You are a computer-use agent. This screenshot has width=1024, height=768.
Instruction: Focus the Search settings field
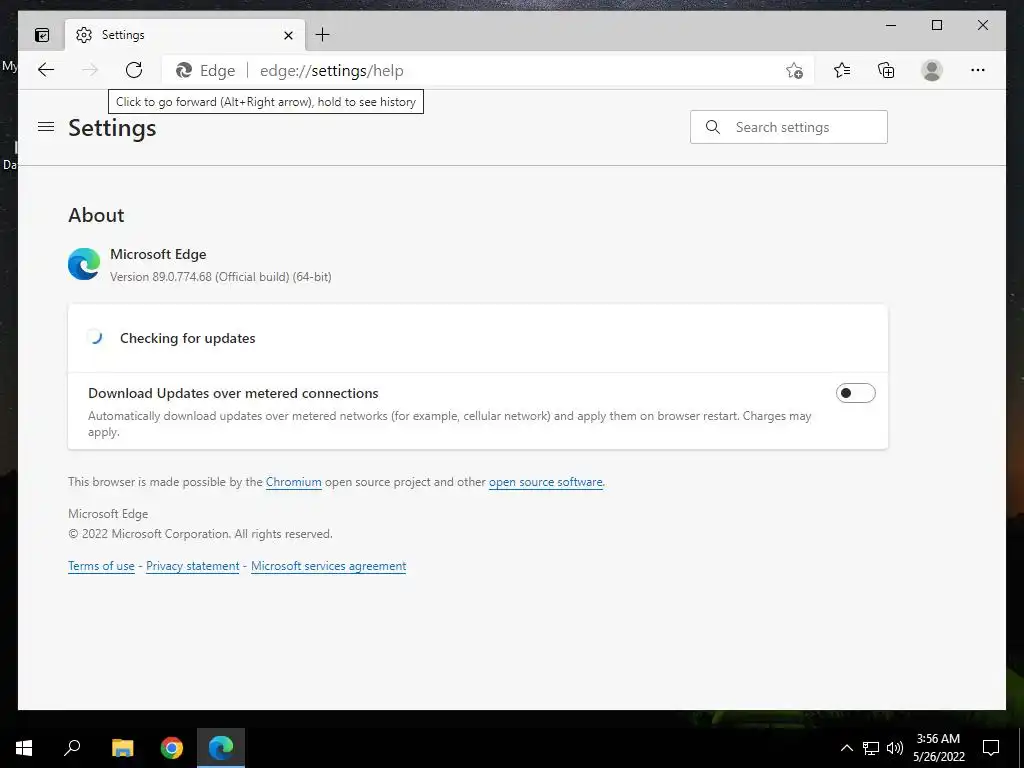click(789, 127)
